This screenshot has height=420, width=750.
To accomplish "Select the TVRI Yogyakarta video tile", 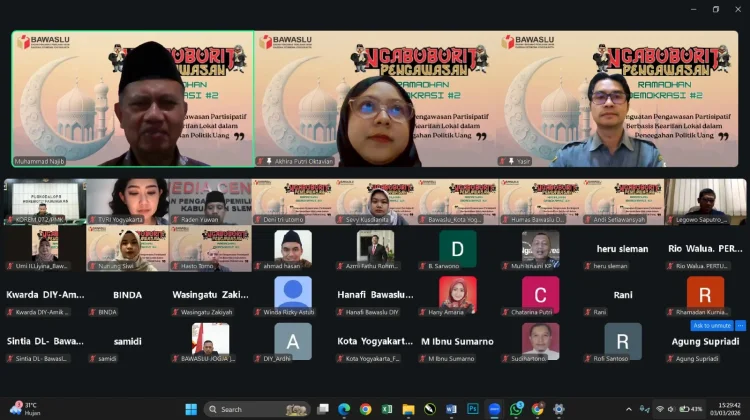I will 128,202.
